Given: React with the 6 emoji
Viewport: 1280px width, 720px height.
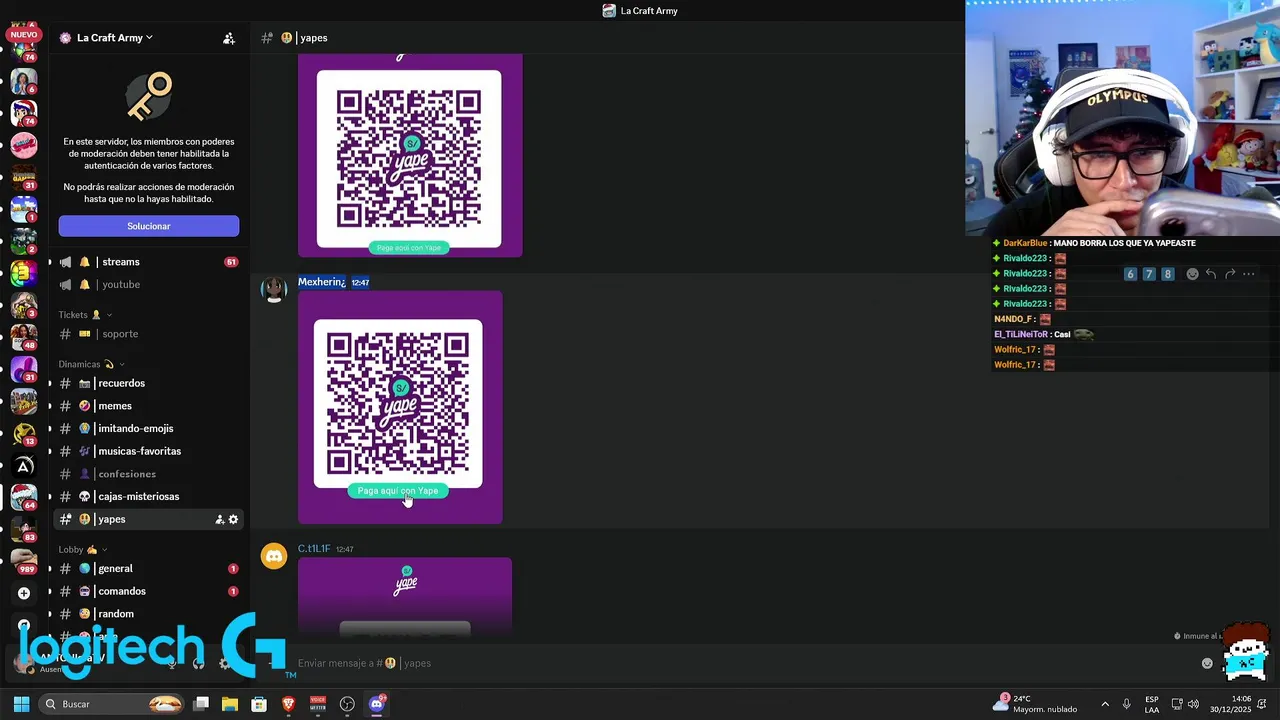Looking at the screenshot, I should pyautogui.click(x=1130, y=274).
